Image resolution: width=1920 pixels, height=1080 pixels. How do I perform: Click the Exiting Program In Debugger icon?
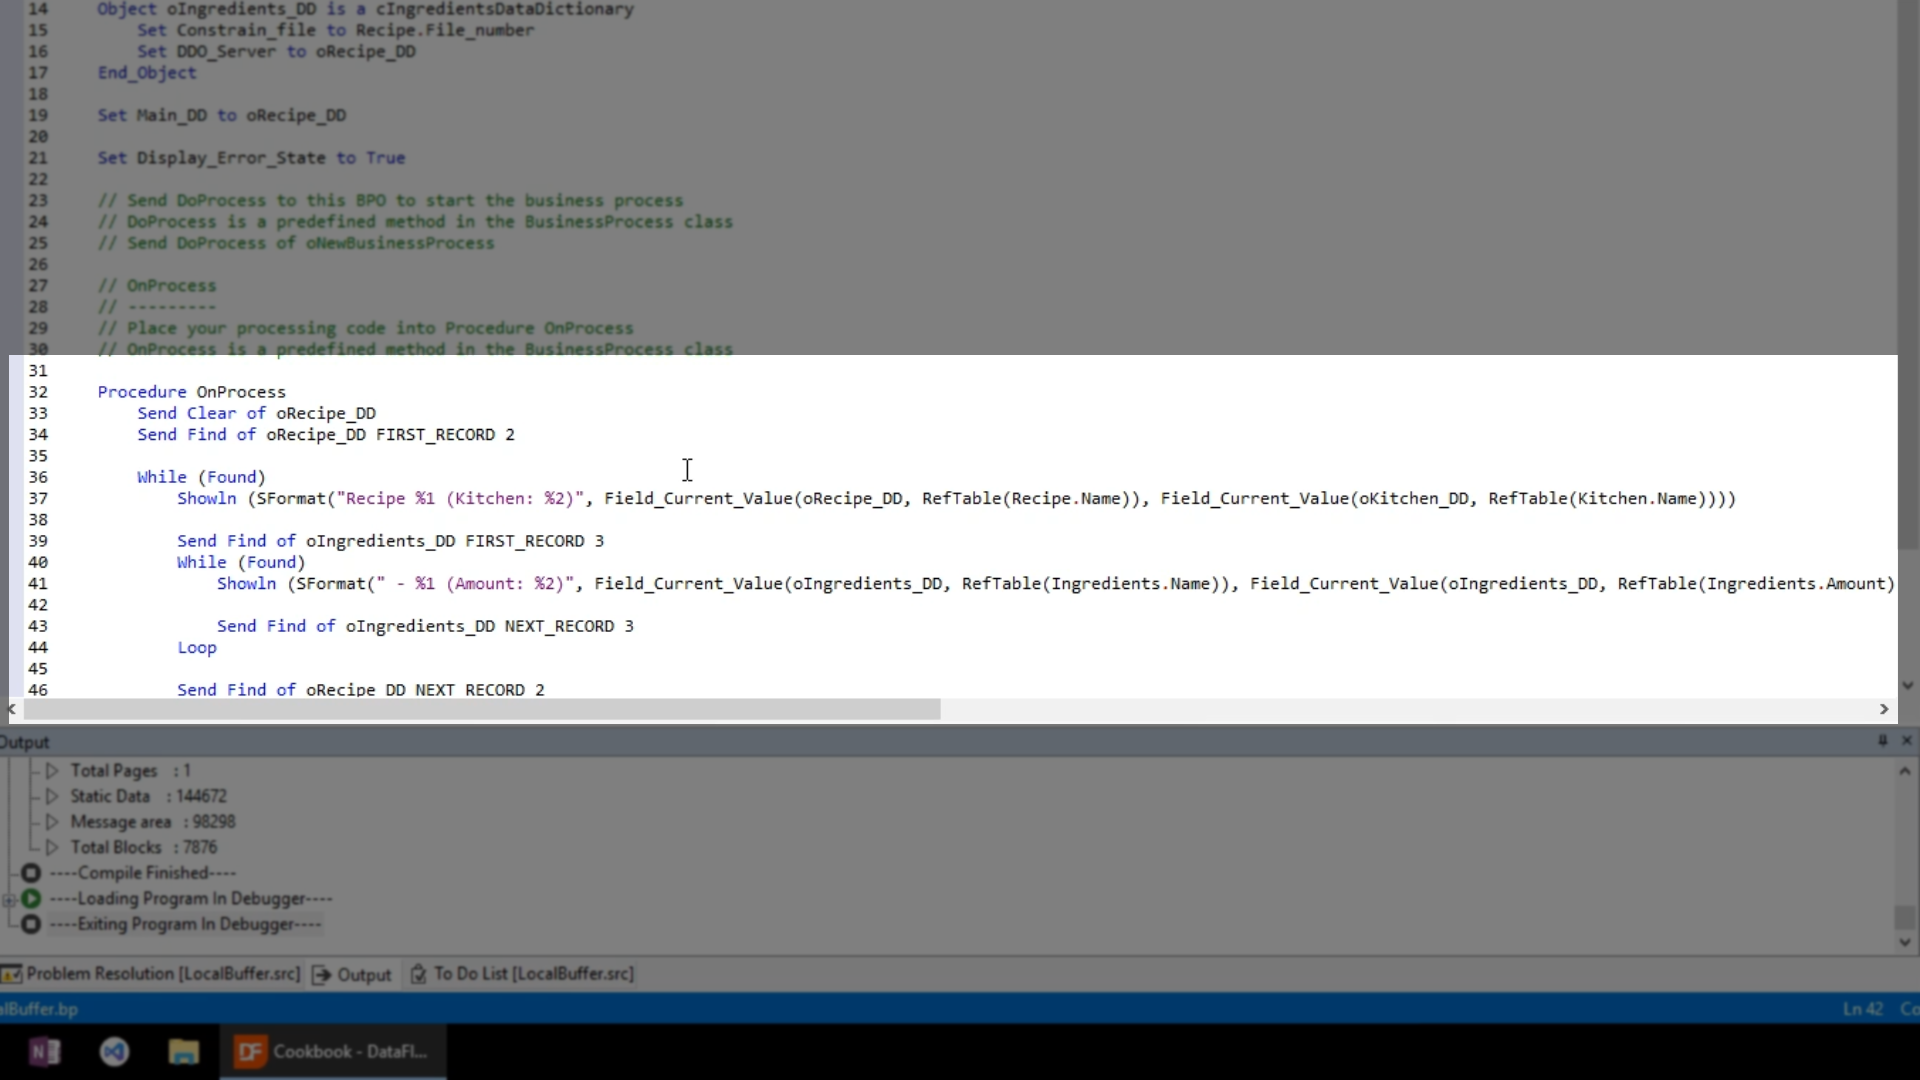click(31, 924)
